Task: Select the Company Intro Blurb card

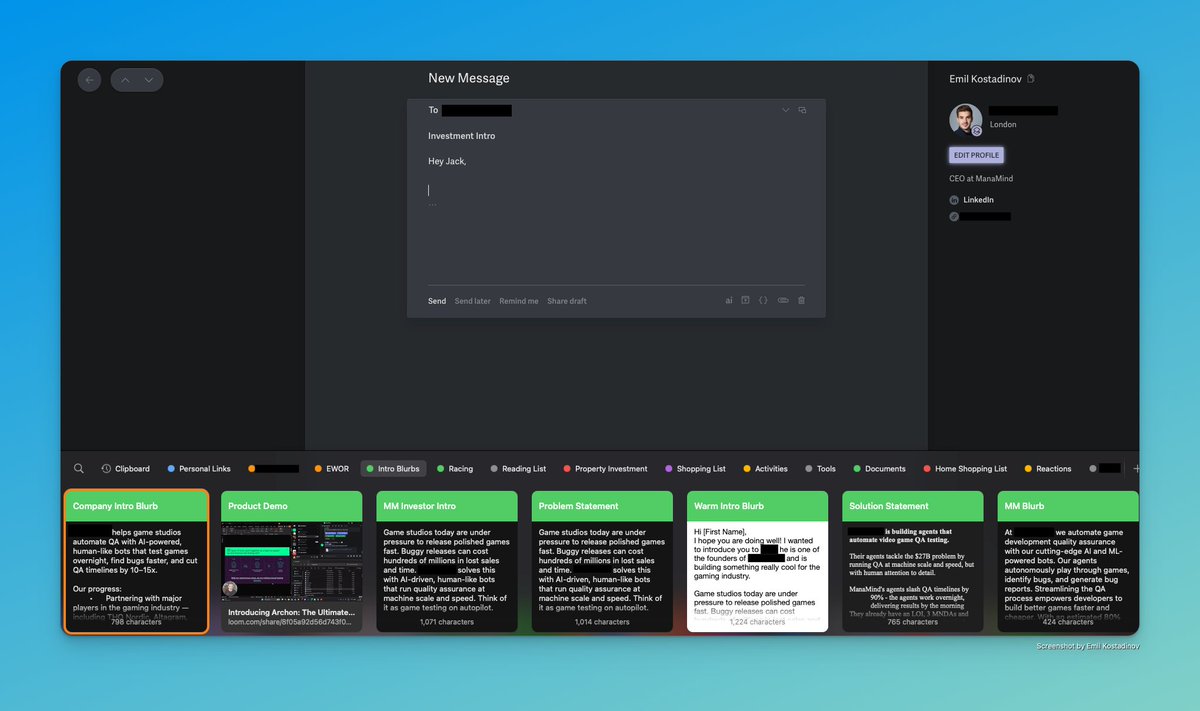Action: [x=136, y=561]
